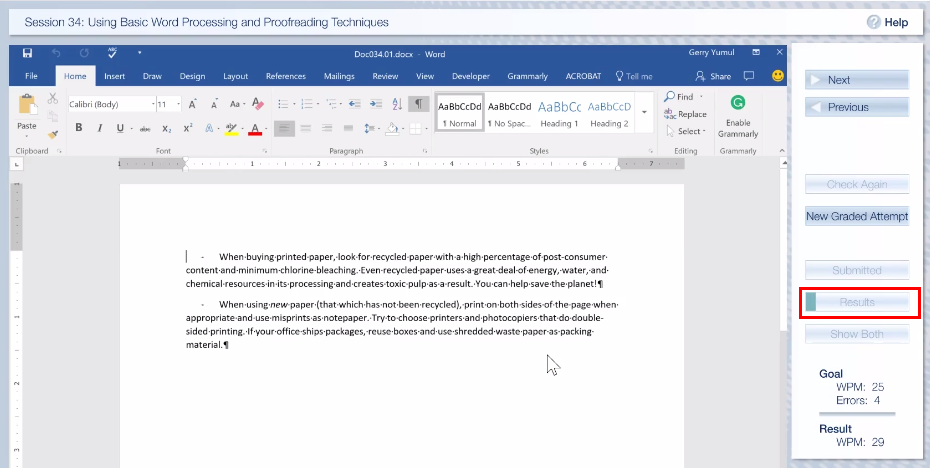Image resolution: width=930 pixels, height=468 pixels.
Task: Click the Previous button in side panel
Action: (857, 107)
